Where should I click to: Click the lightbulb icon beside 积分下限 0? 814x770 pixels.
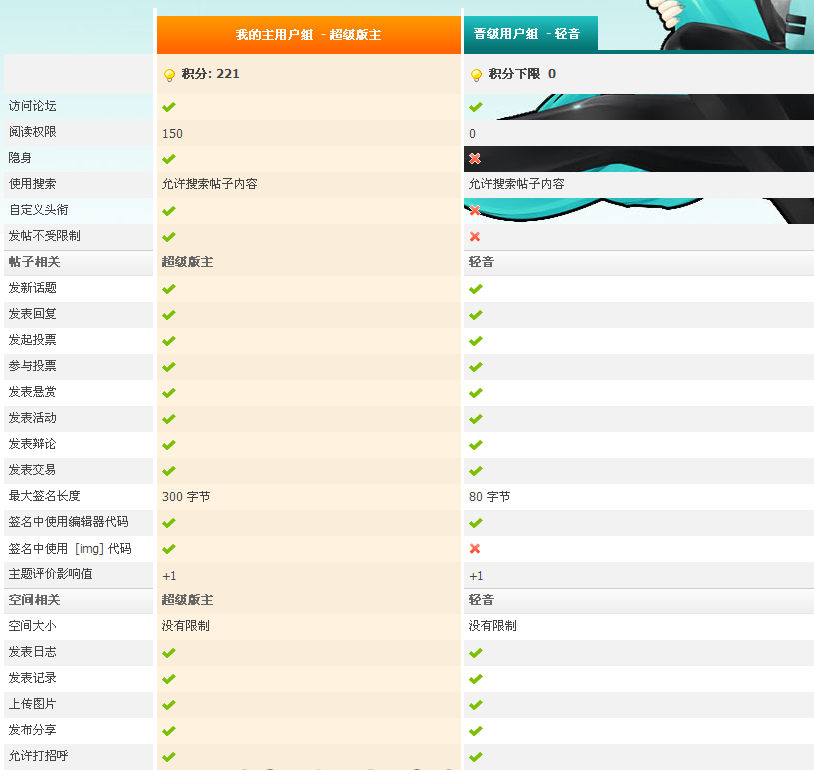476,75
